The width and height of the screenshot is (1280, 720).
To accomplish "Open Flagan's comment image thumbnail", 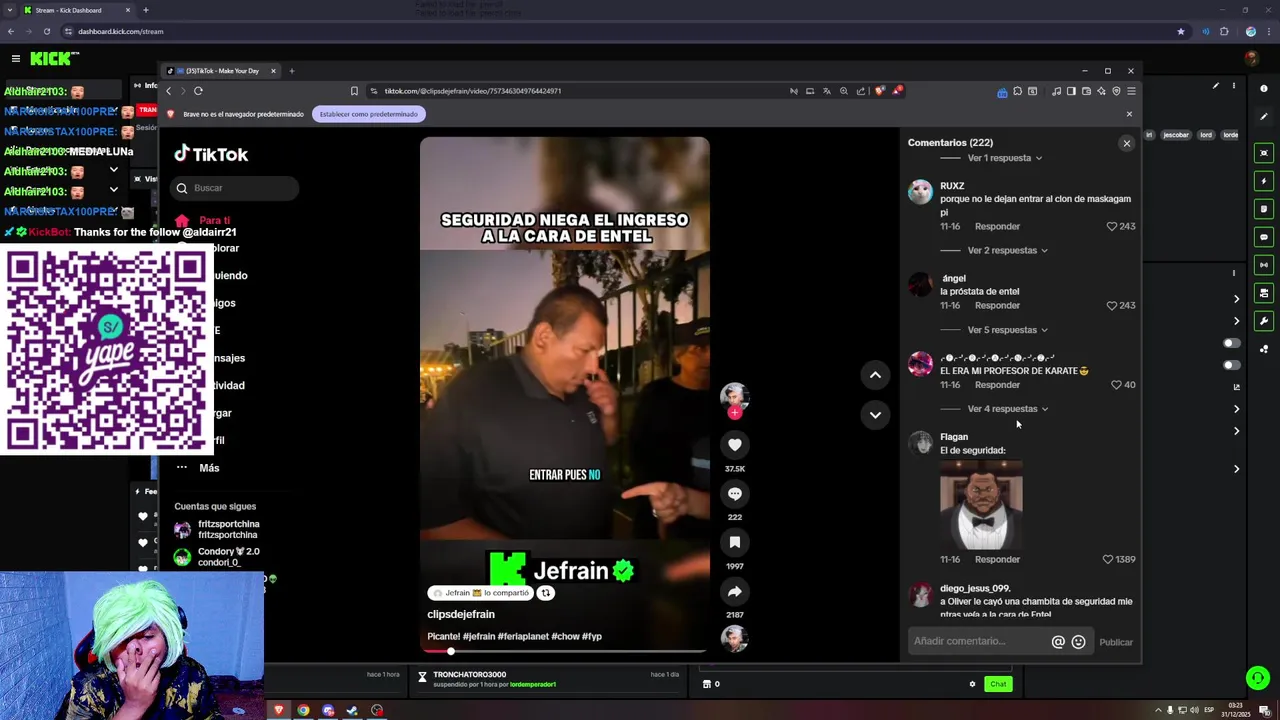I will (981, 505).
